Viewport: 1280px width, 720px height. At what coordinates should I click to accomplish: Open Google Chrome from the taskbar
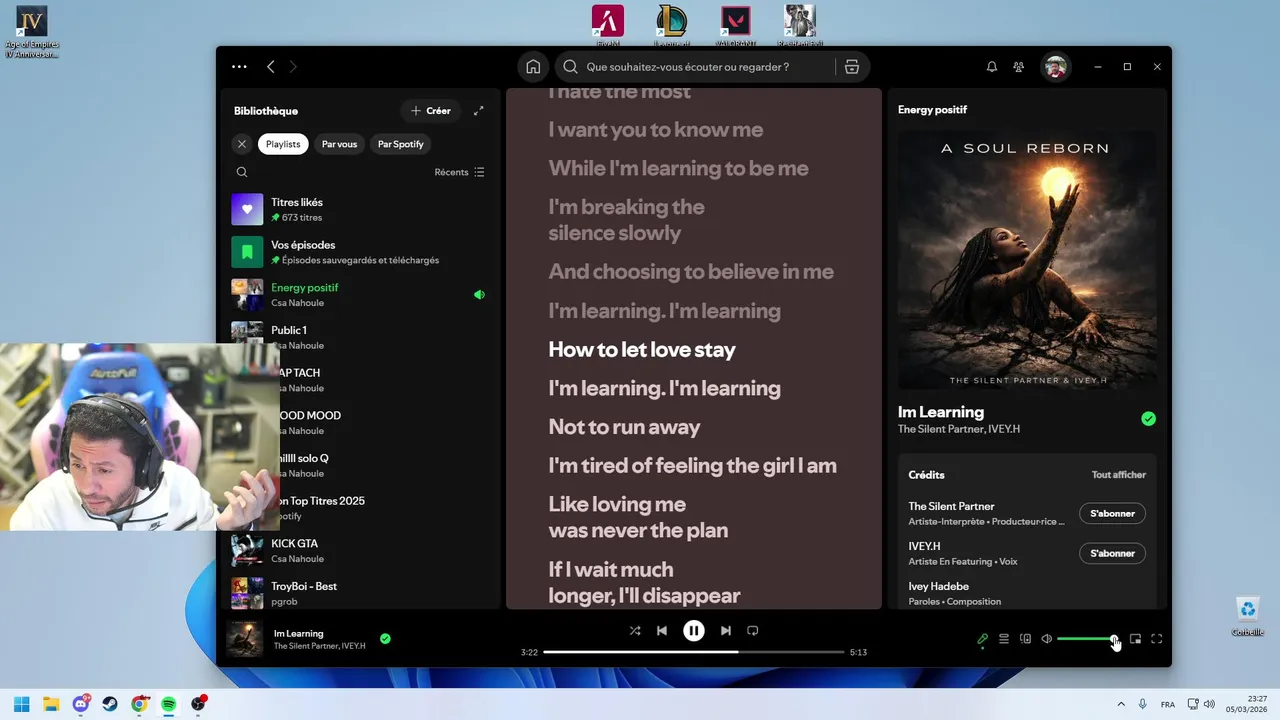(139, 704)
